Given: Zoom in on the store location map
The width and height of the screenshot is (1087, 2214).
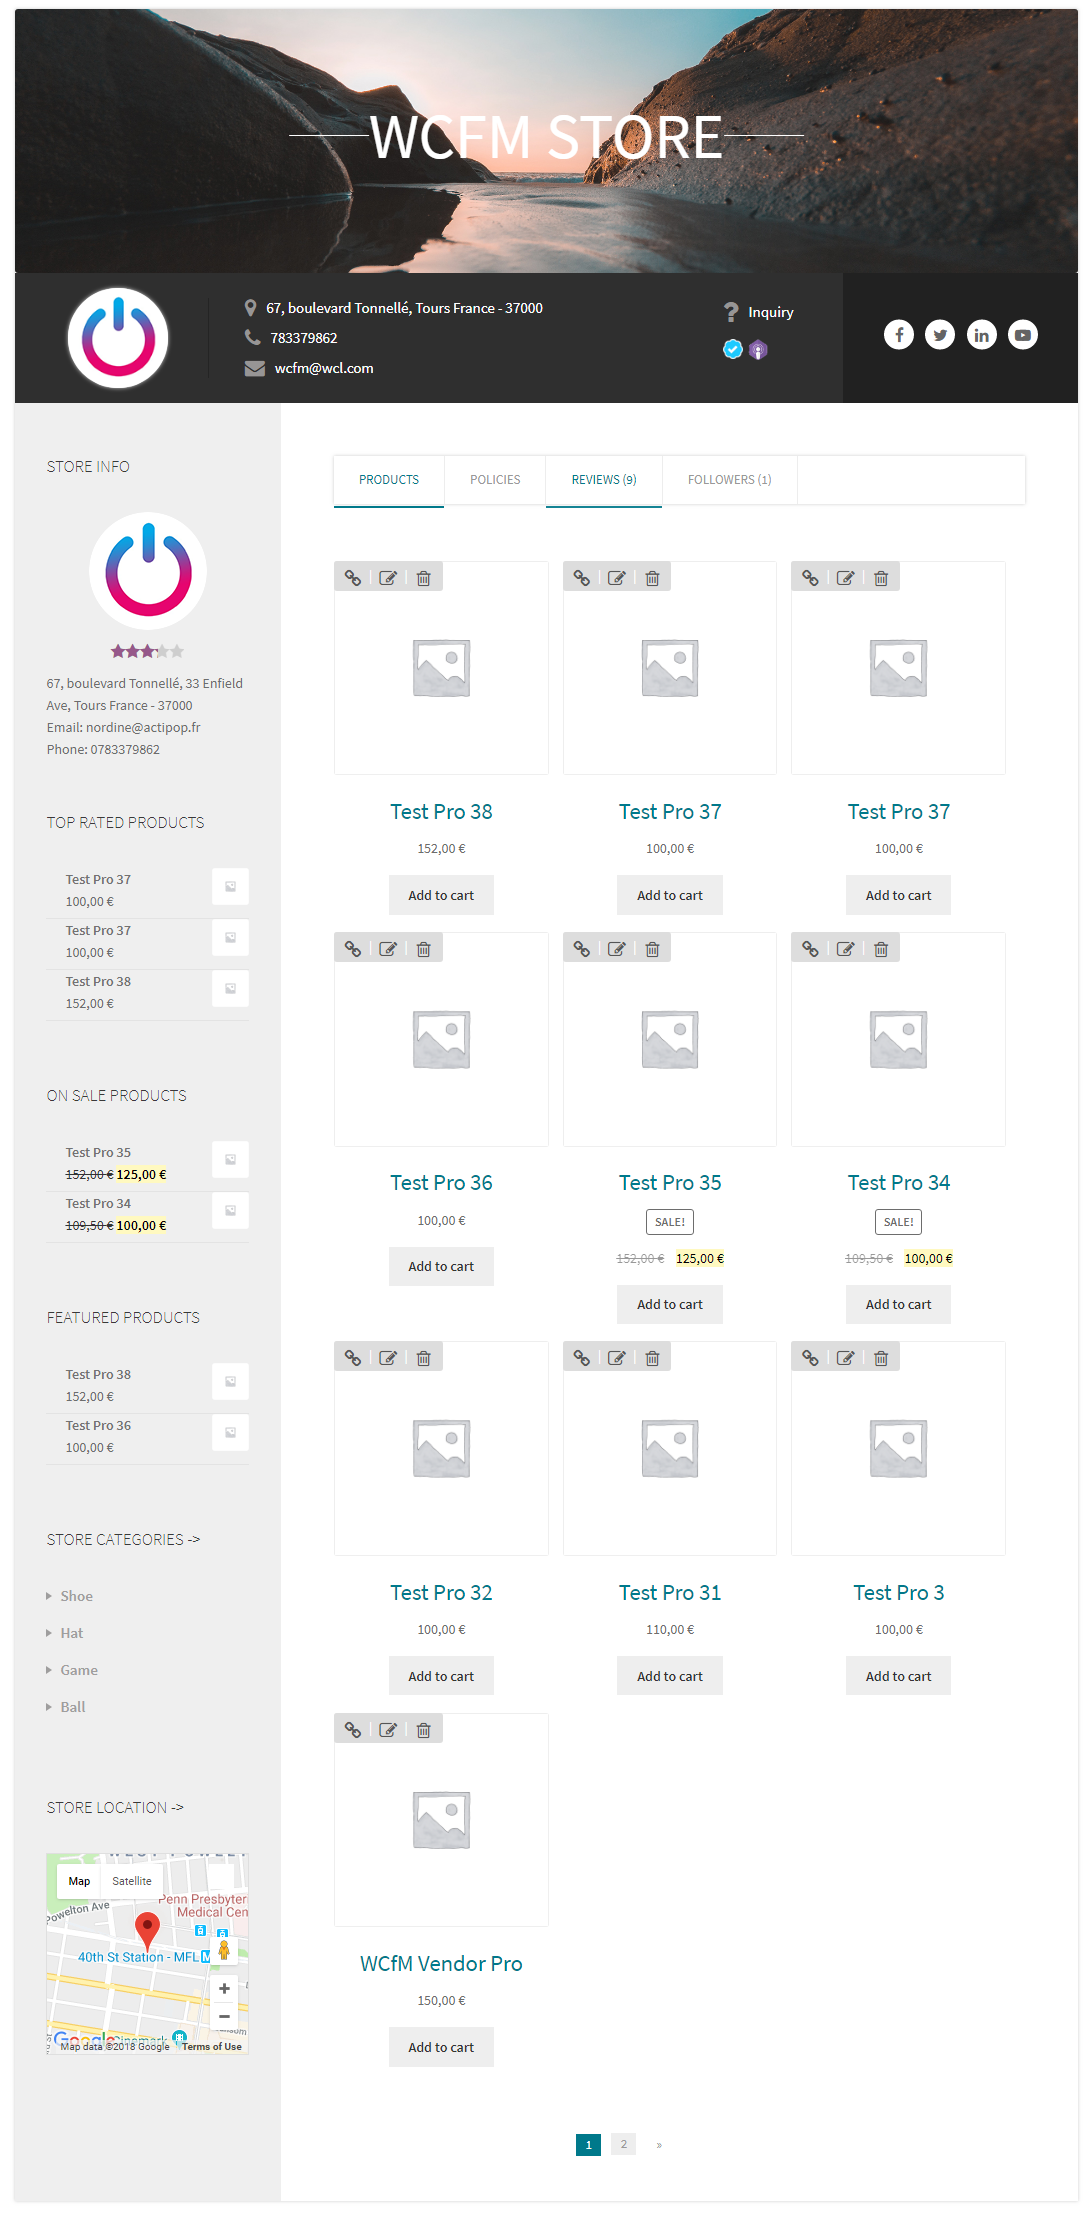Looking at the screenshot, I should click(224, 1989).
